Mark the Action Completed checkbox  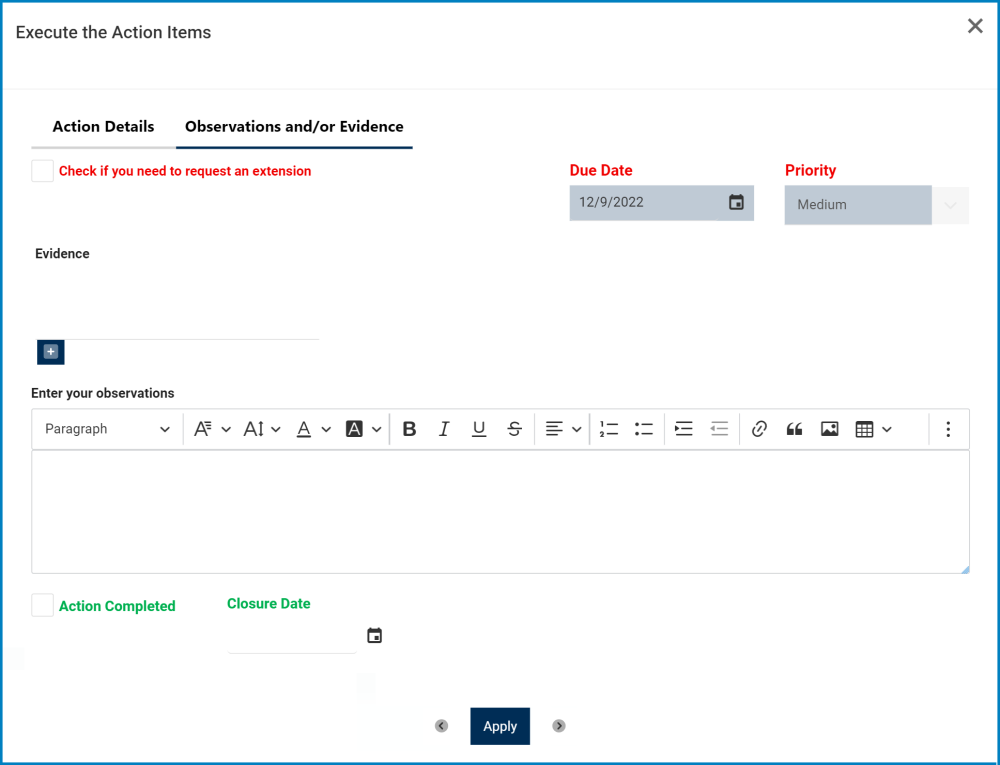(x=43, y=605)
